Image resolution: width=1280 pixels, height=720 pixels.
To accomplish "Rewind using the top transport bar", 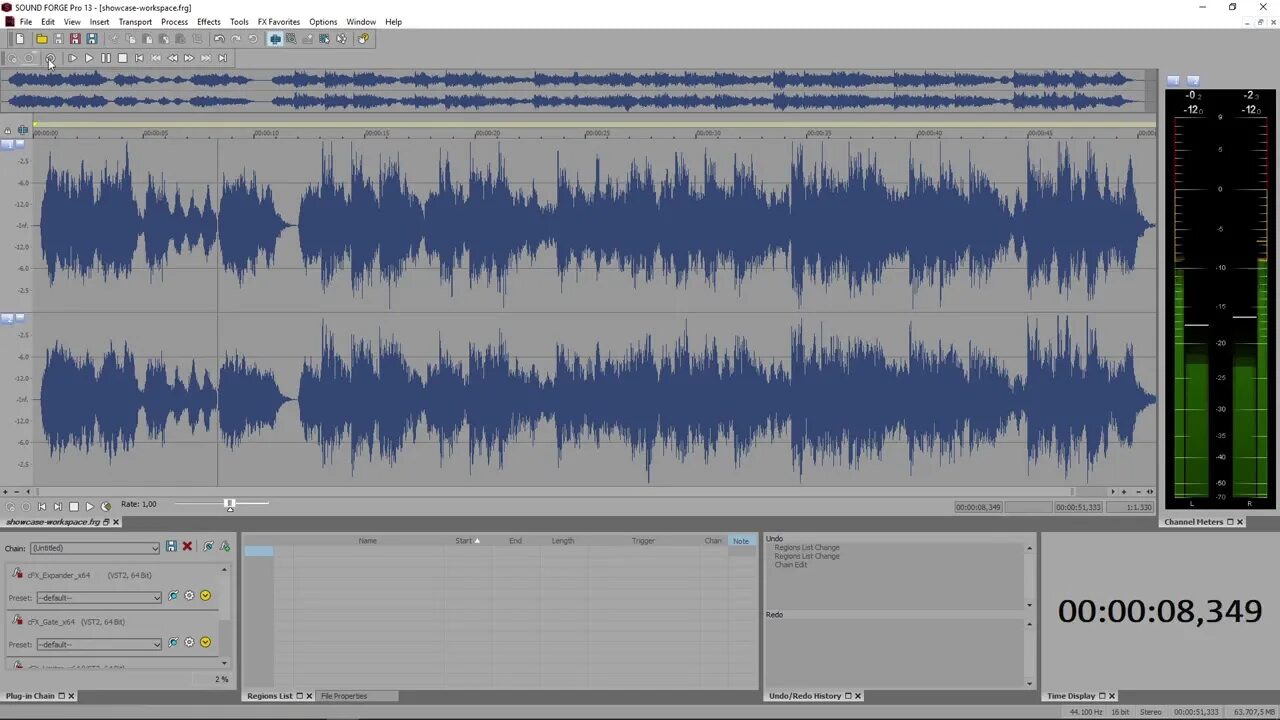I will pyautogui.click(x=172, y=58).
